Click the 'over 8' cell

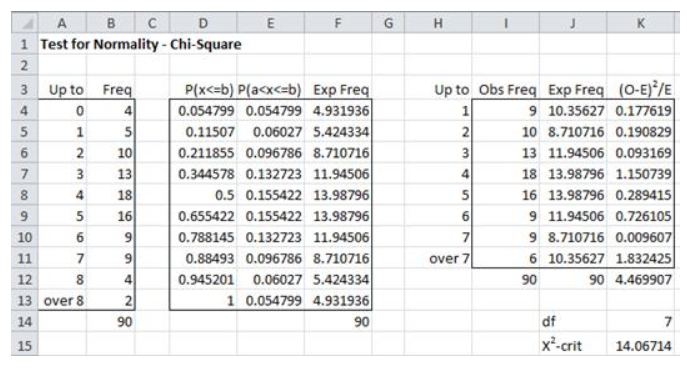(x=62, y=300)
